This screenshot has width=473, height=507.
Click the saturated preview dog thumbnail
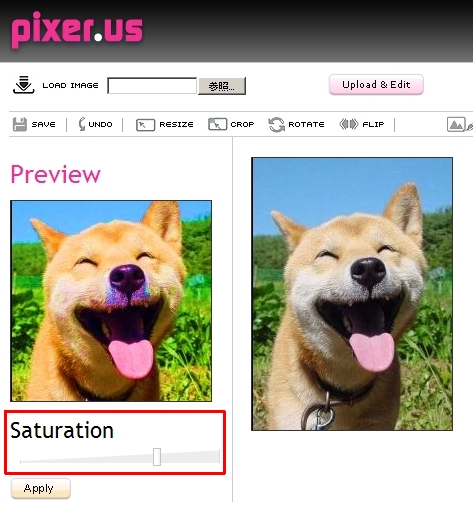point(111,301)
